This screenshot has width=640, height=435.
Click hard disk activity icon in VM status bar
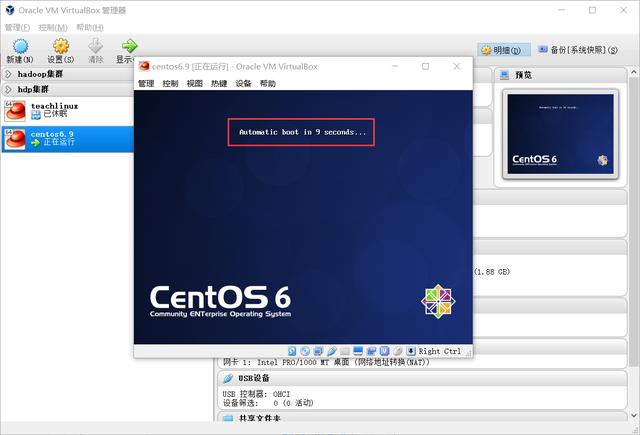(x=292, y=351)
